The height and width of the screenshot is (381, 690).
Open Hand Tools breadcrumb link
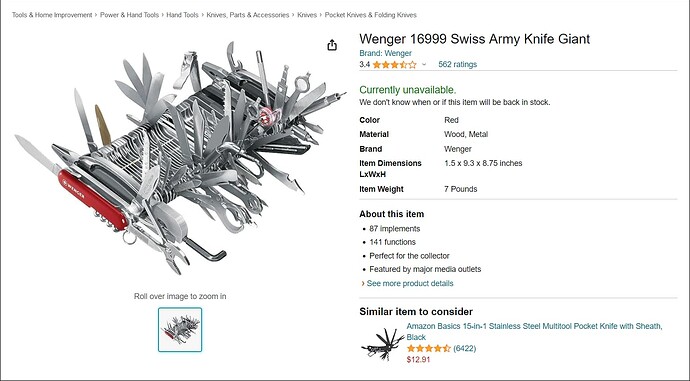(182, 15)
